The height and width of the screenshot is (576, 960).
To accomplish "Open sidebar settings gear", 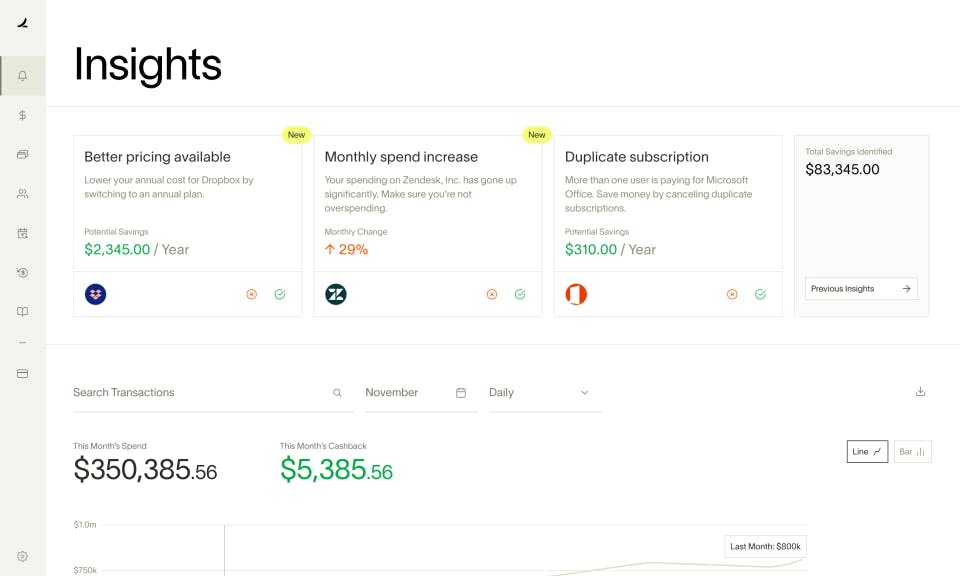I will click(21, 555).
